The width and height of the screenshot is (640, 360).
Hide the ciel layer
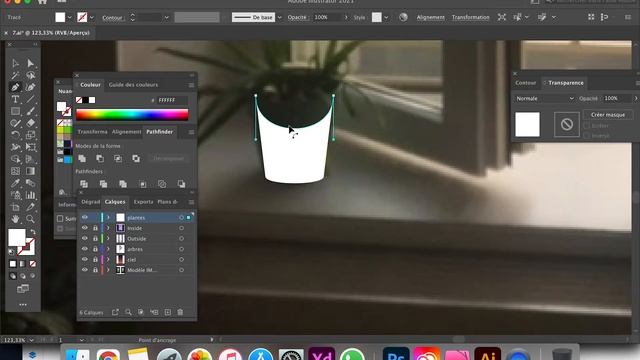(x=84, y=259)
